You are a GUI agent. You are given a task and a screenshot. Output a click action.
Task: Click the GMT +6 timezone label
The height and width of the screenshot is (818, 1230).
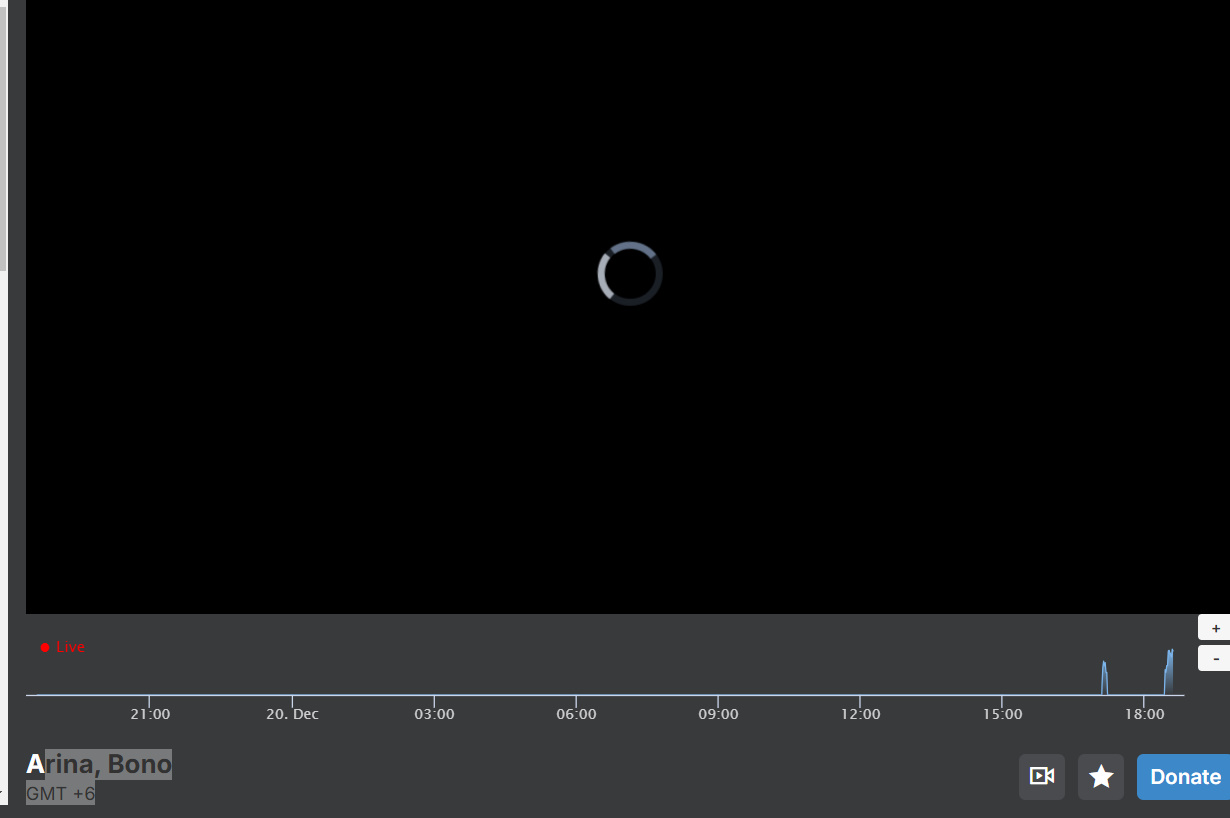pos(61,794)
